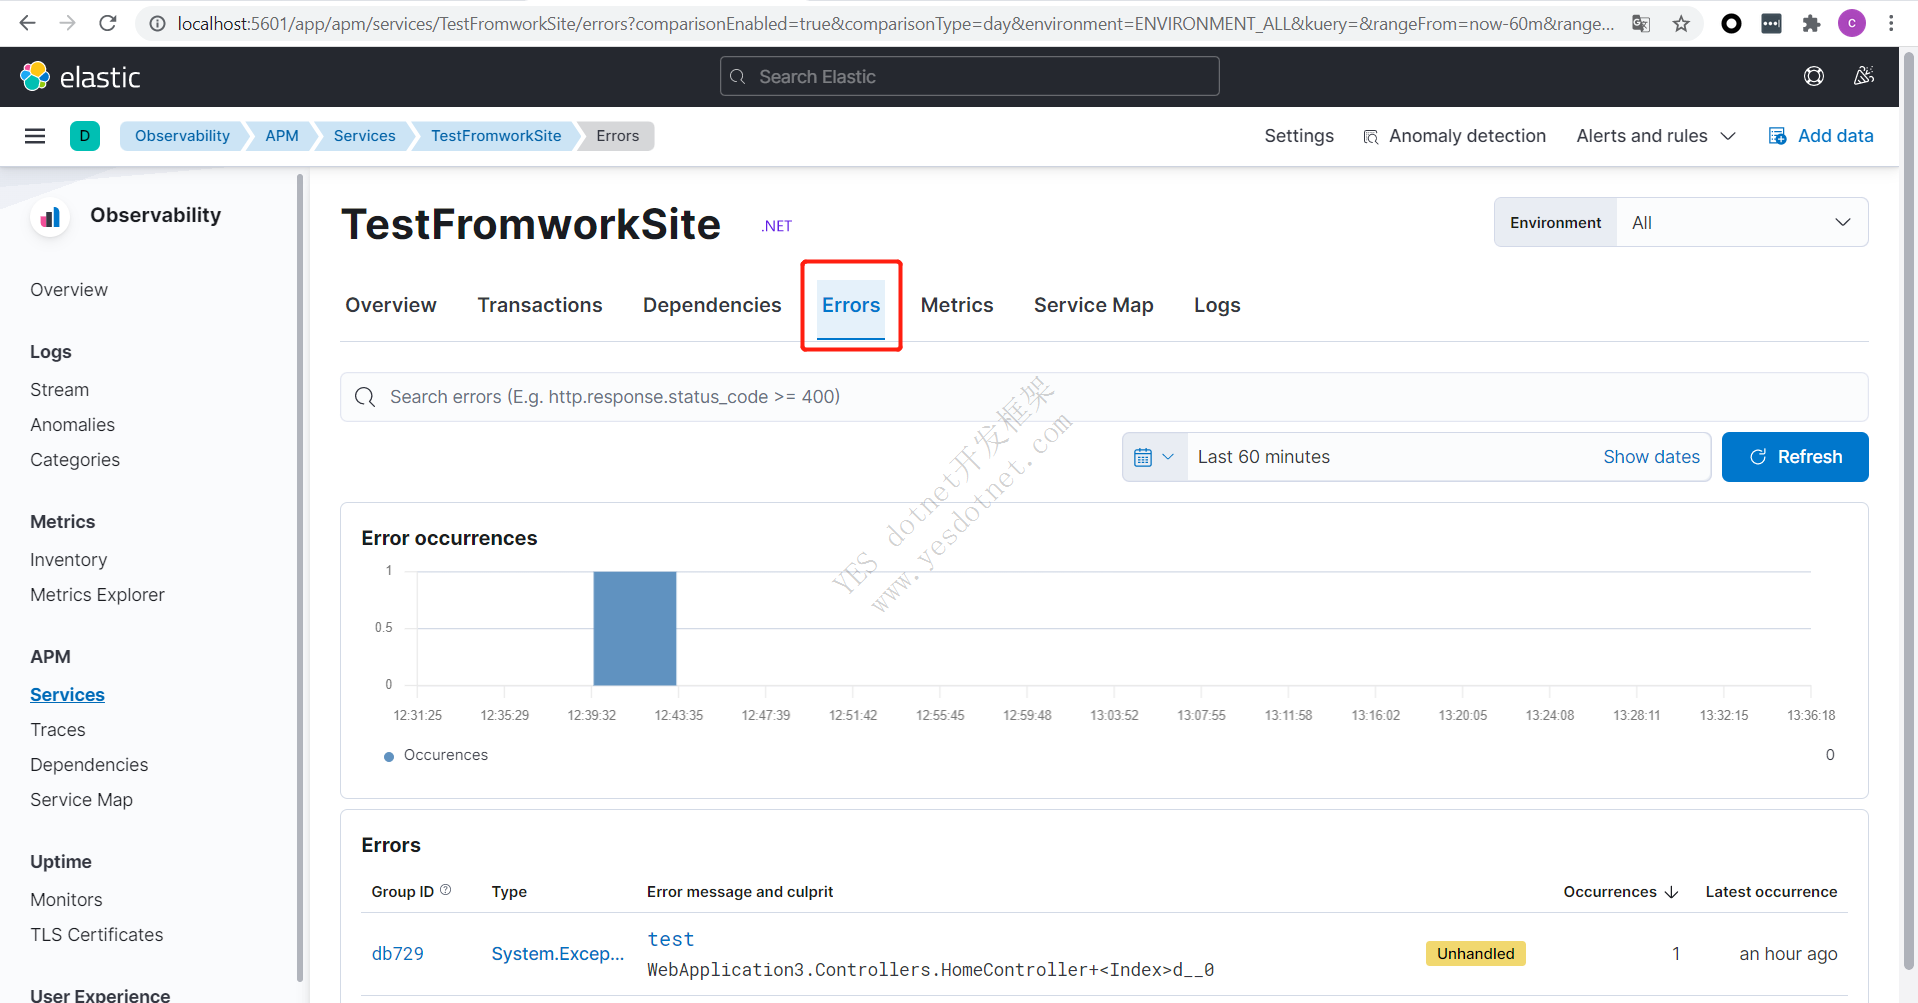
Task: Select the Errors tab
Action: [x=851, y=305]
